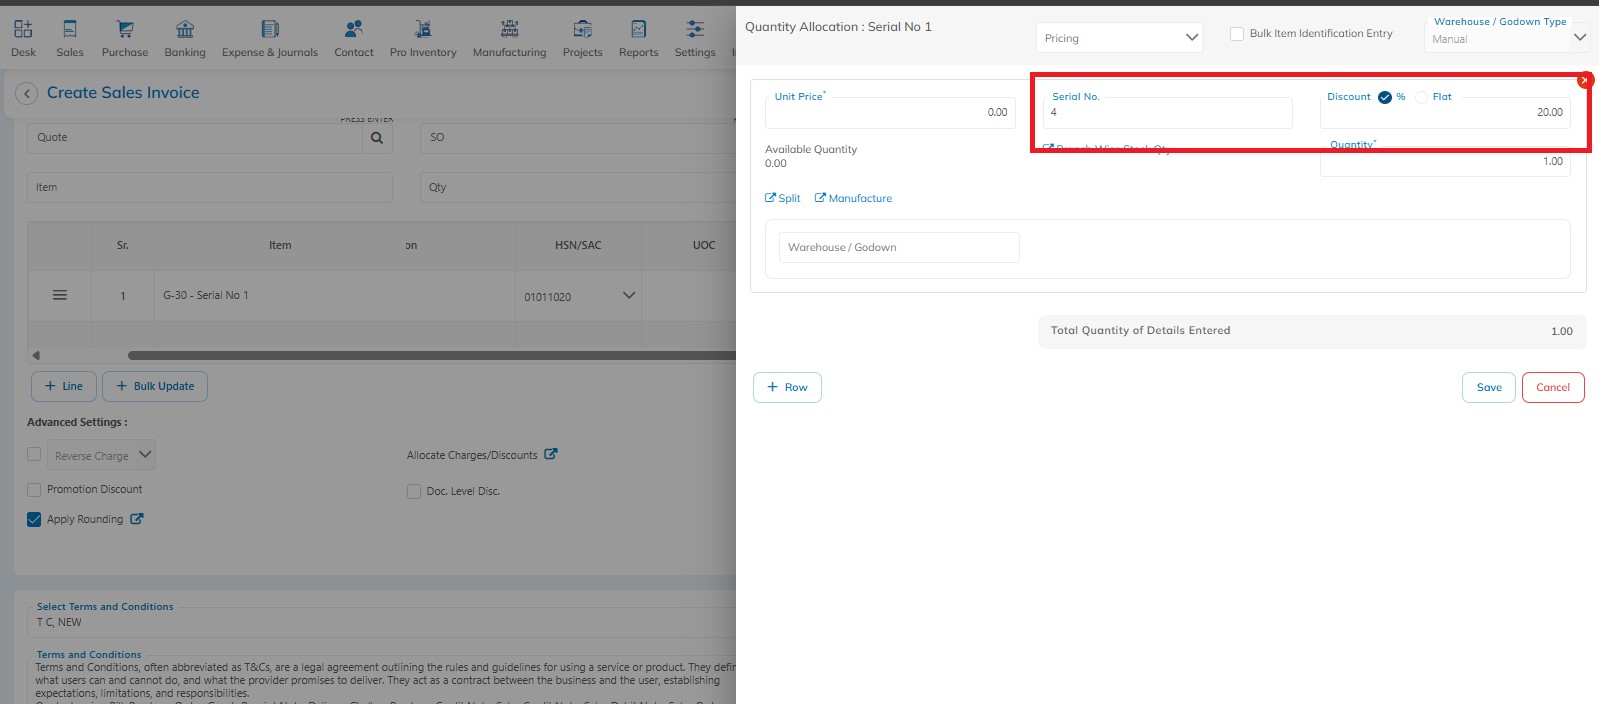Select the Flat discount radio button

tap(1421, 97)
